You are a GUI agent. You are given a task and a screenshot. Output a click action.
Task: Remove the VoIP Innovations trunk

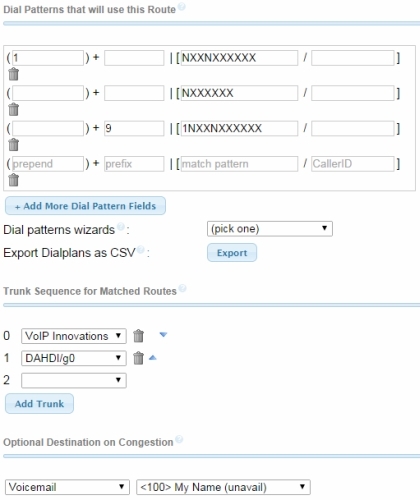click(x=138, y=336)
